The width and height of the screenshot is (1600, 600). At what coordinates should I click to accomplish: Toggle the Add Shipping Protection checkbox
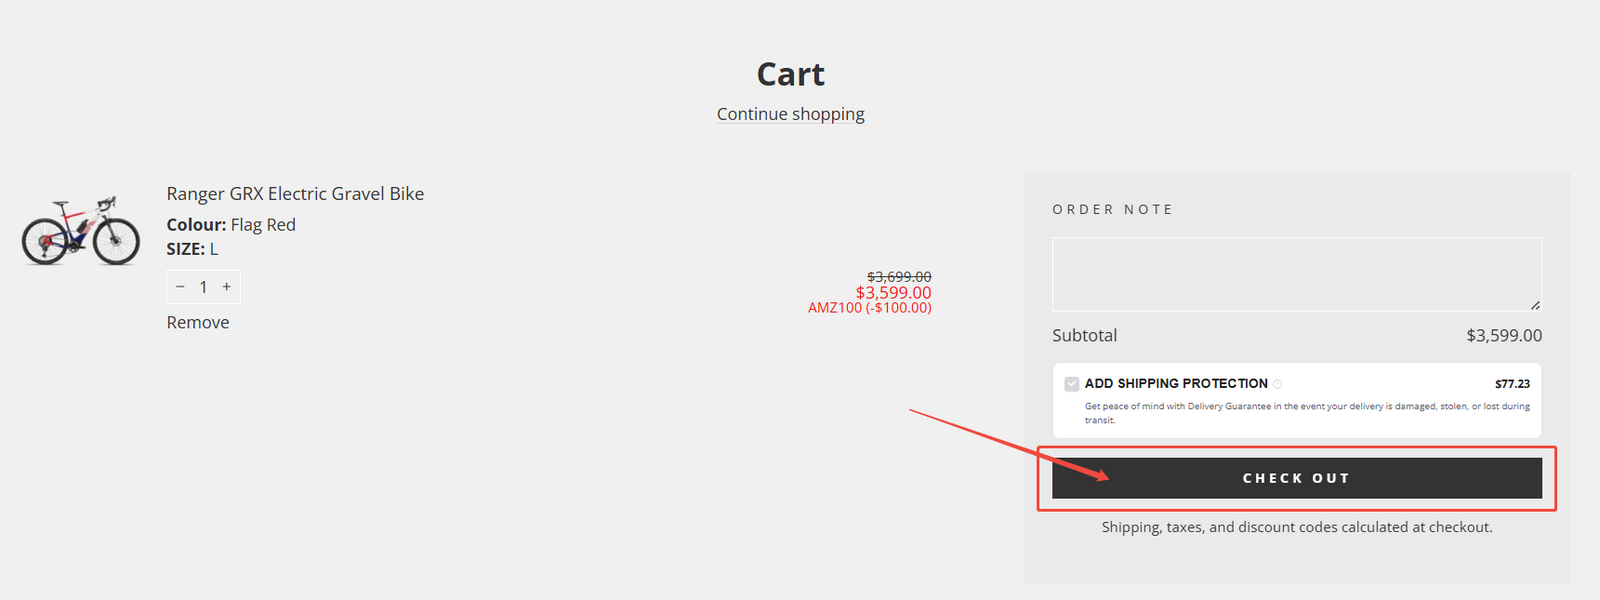1072,384
